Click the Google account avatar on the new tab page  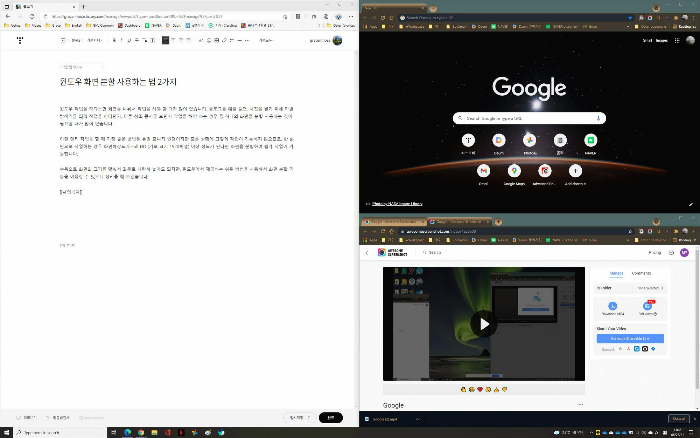click(690, 40)
